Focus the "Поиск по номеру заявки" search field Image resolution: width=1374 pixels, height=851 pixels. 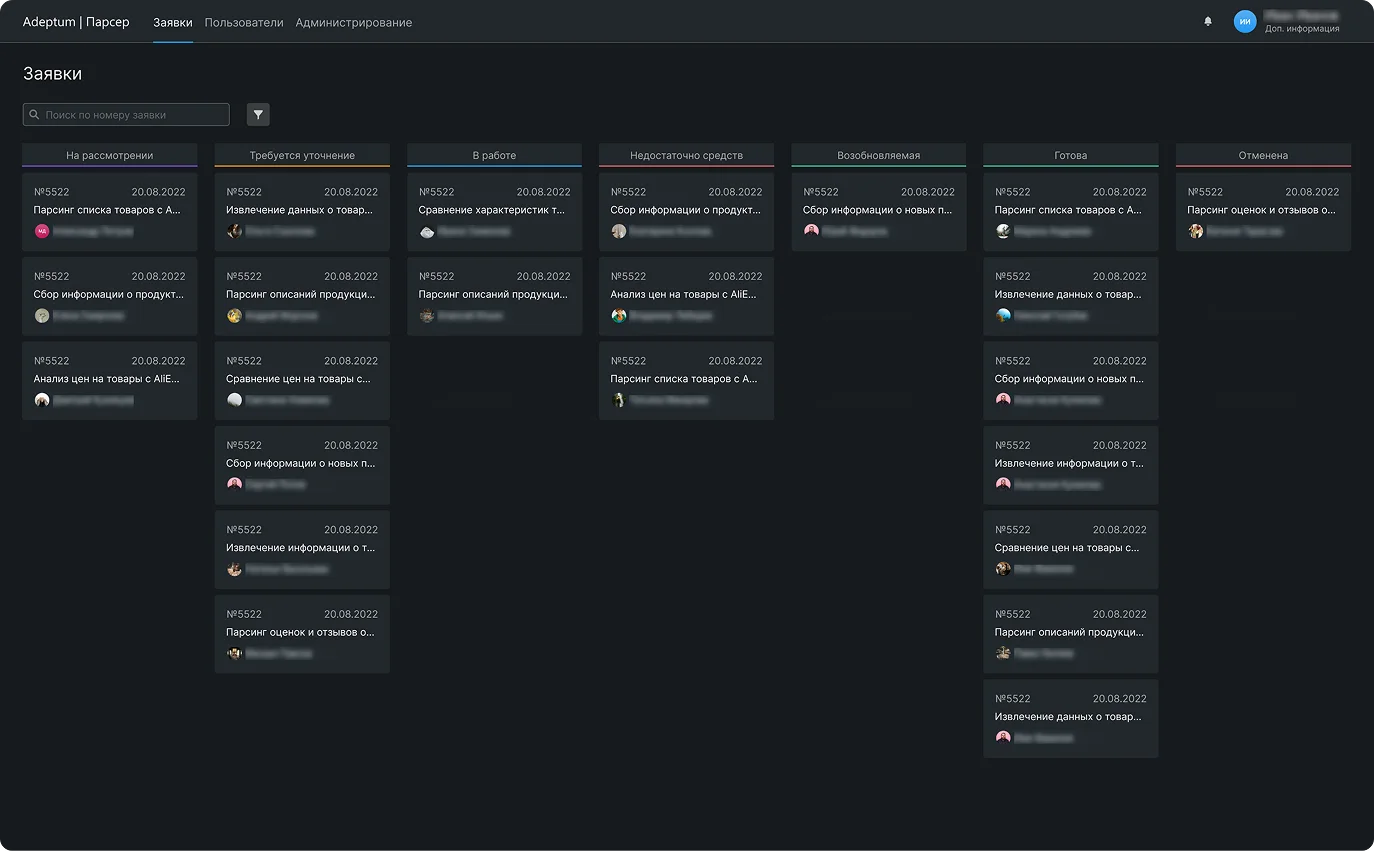[x=126, y=115]
